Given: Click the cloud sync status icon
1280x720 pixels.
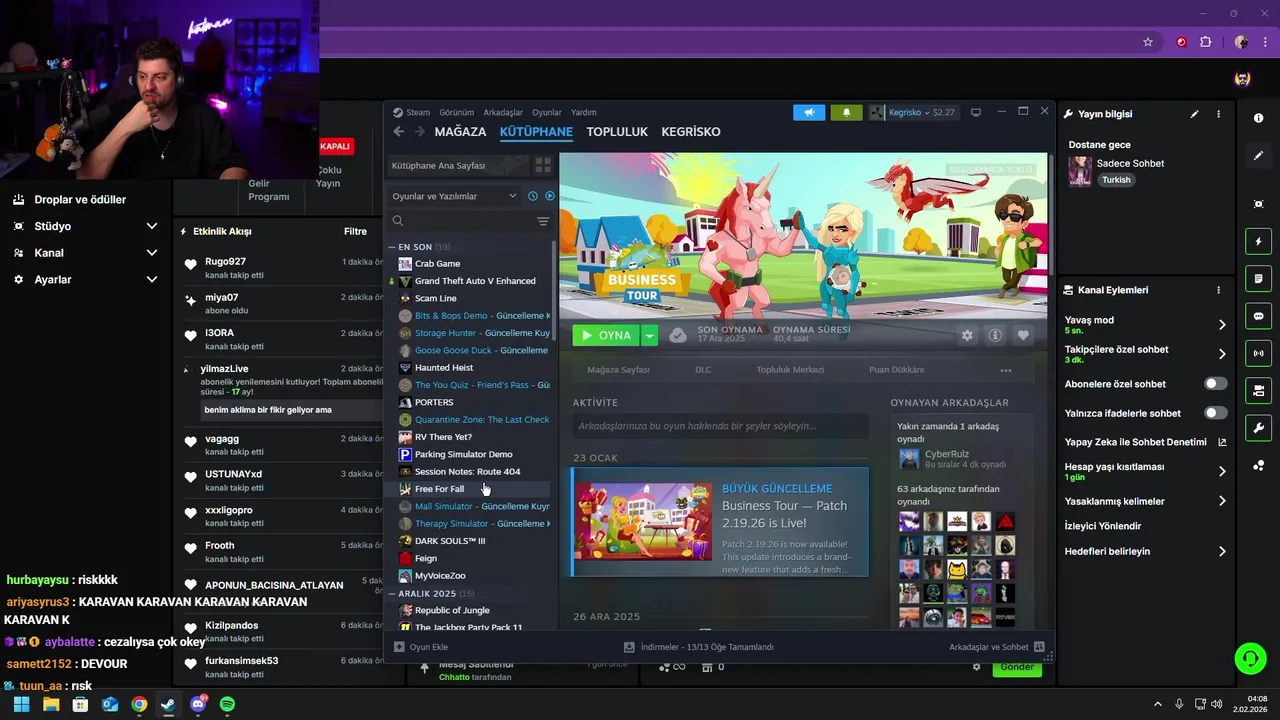Looking at the screenshot, I should click(x=677, y=335).
